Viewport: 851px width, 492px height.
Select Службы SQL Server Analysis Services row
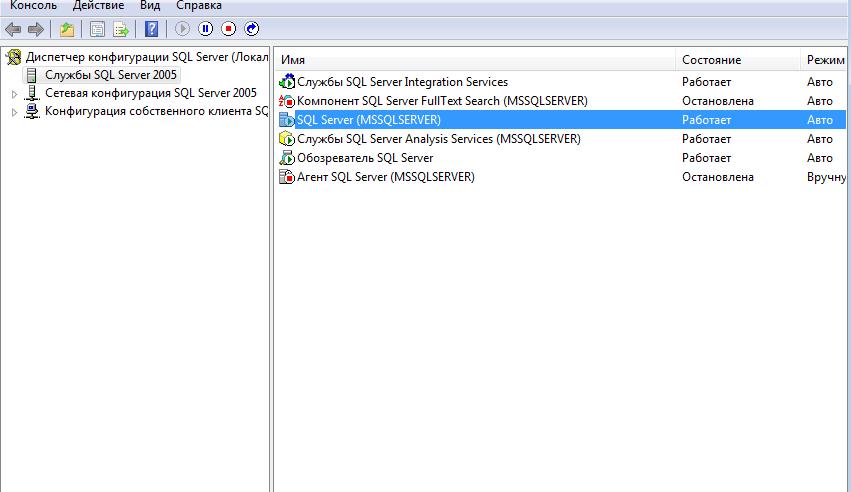click(561, 139)
